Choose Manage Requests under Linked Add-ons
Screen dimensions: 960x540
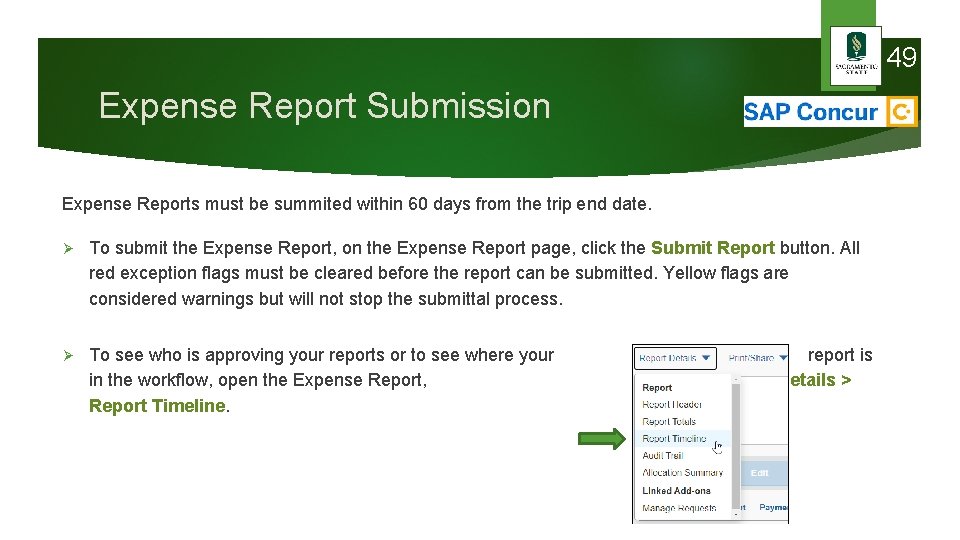coord(679,508)
